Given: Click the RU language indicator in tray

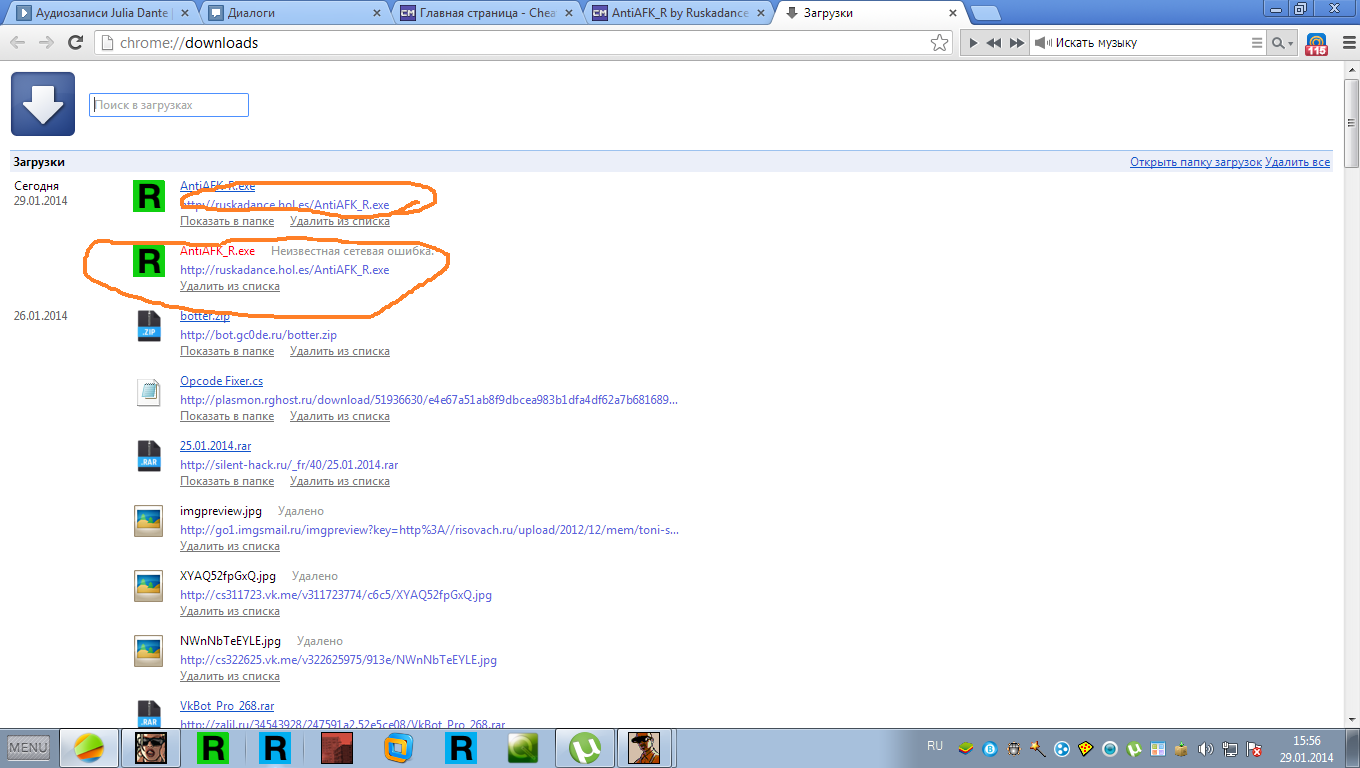Looking at the screenshot, I should (x=935, y=746).
